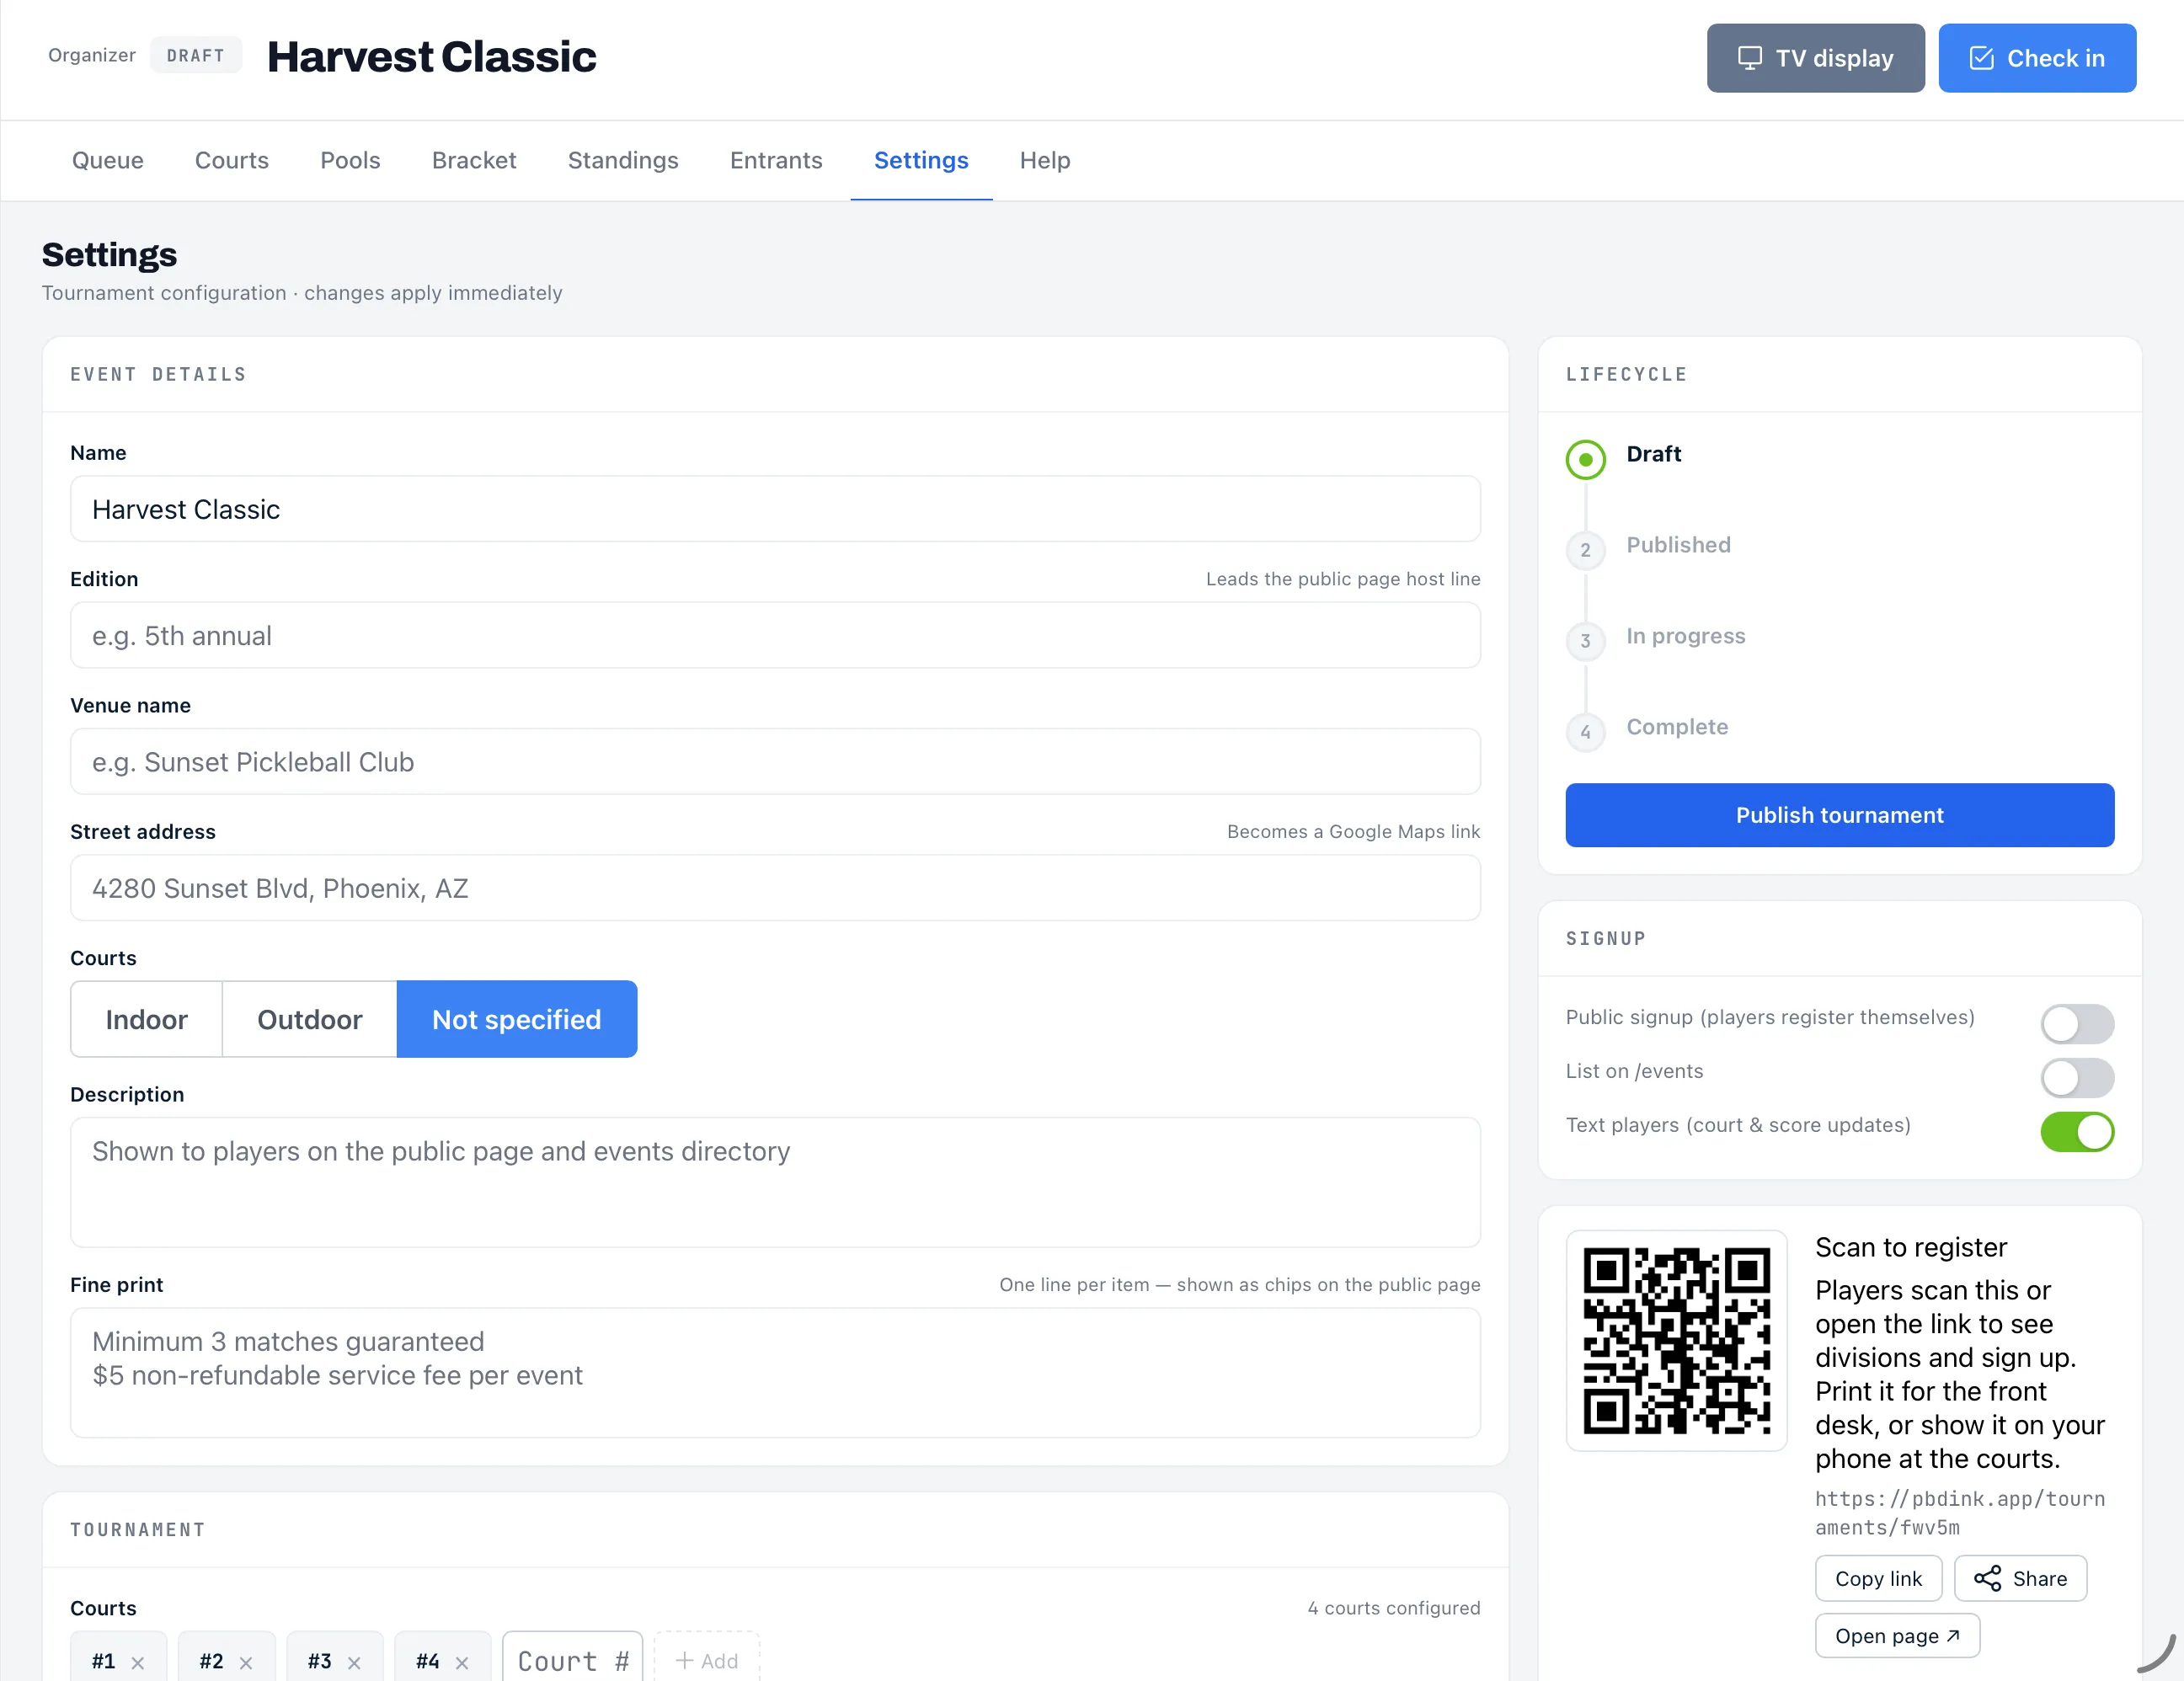Open the Courts tab
This screenshot has height=1681, width=2184.
pyautogui.click(x=232, y=160)
